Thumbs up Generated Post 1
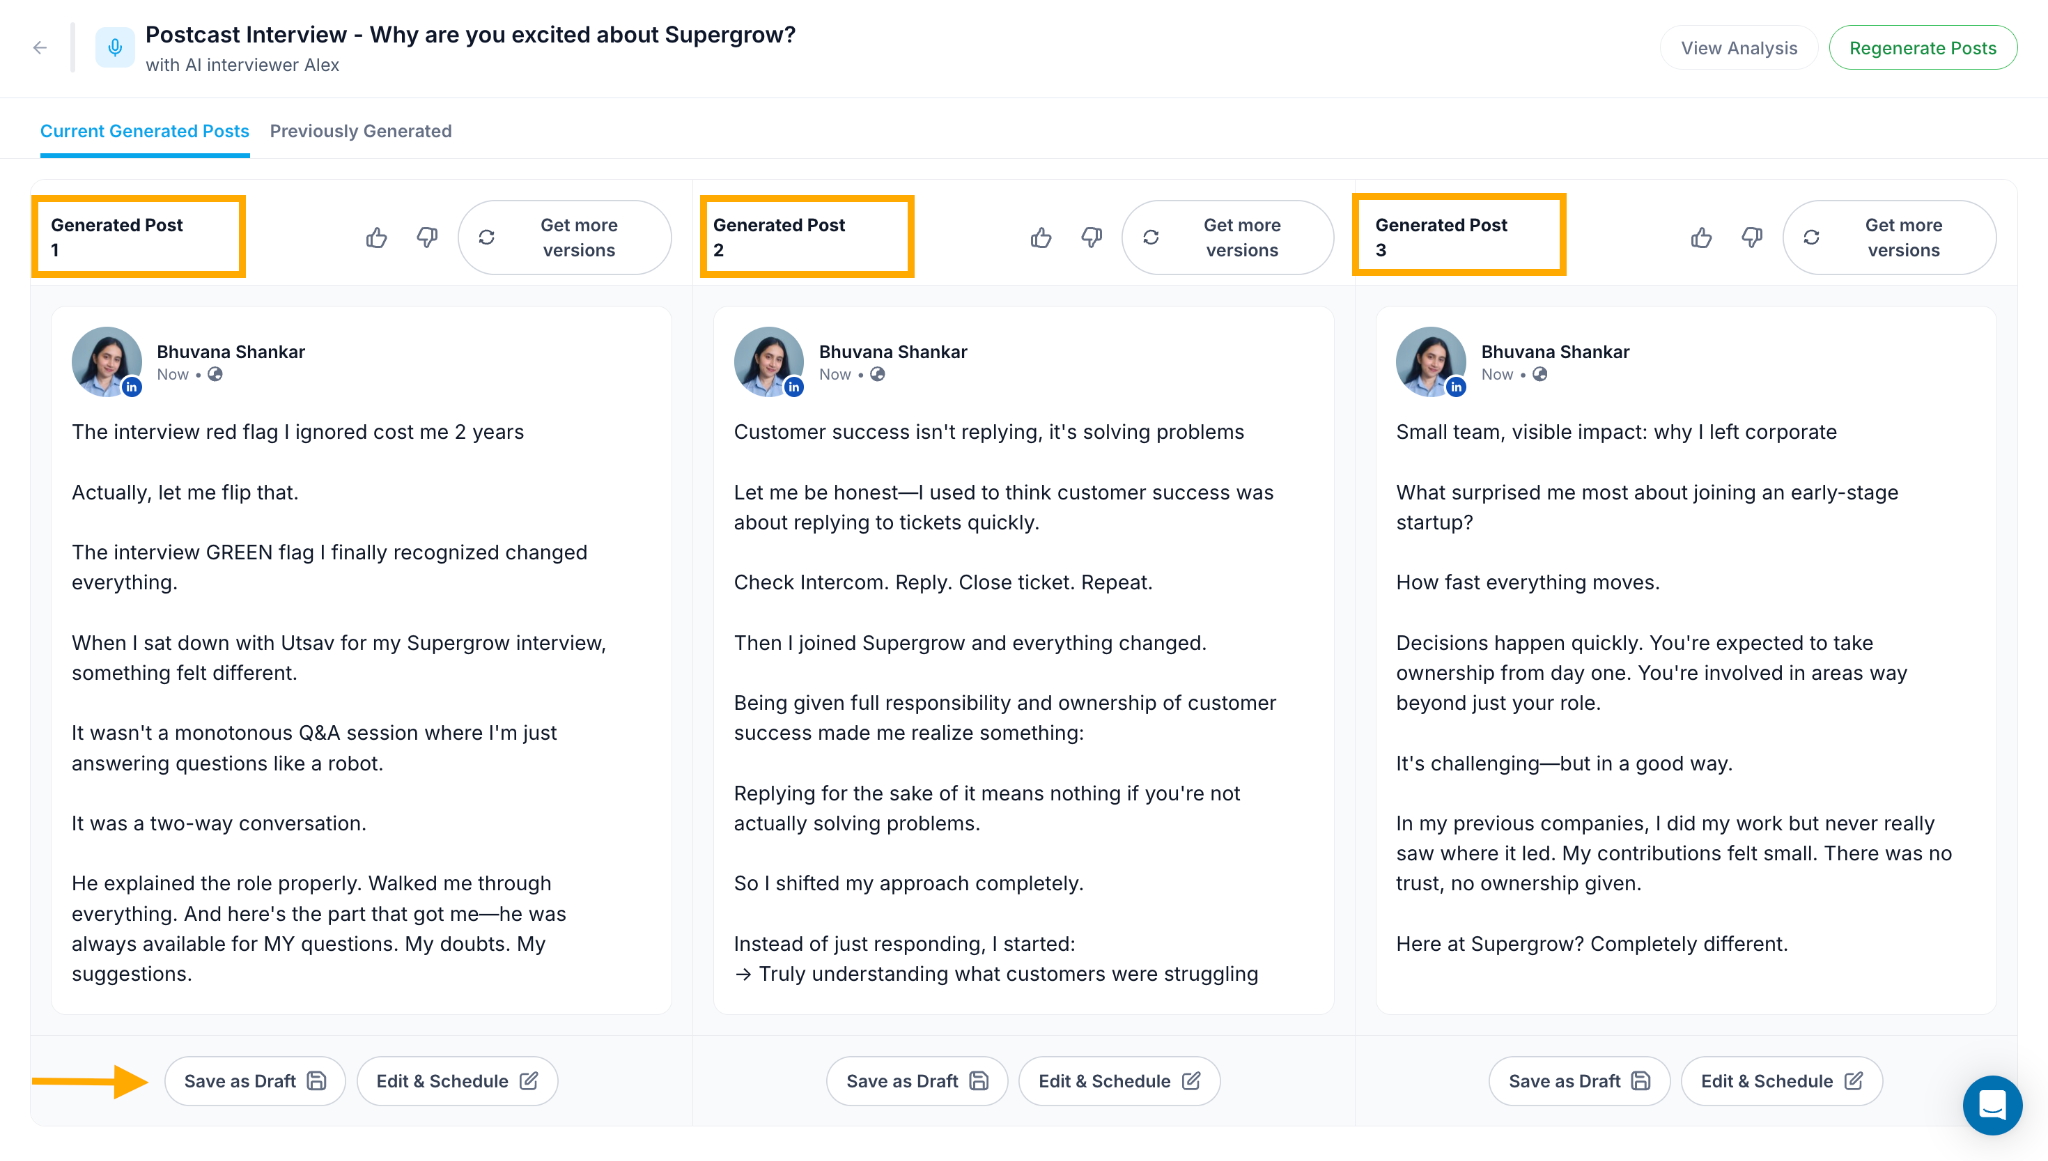The width and height of the screenshot is (2048, 1161). (x=377, y=238)
